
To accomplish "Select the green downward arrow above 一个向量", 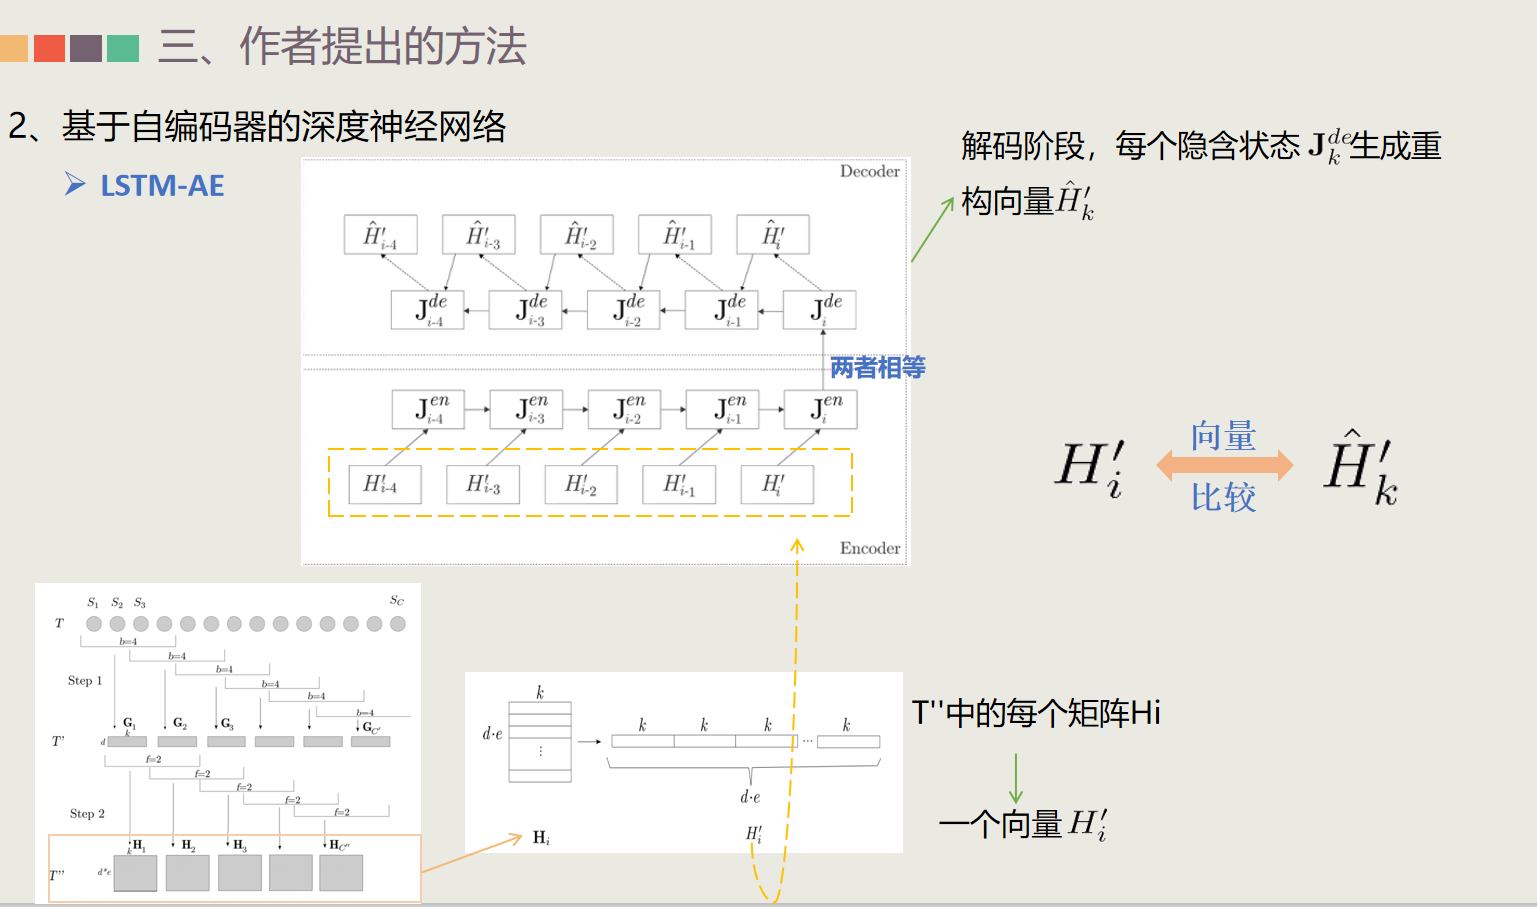I will [x=1017, y=780].
